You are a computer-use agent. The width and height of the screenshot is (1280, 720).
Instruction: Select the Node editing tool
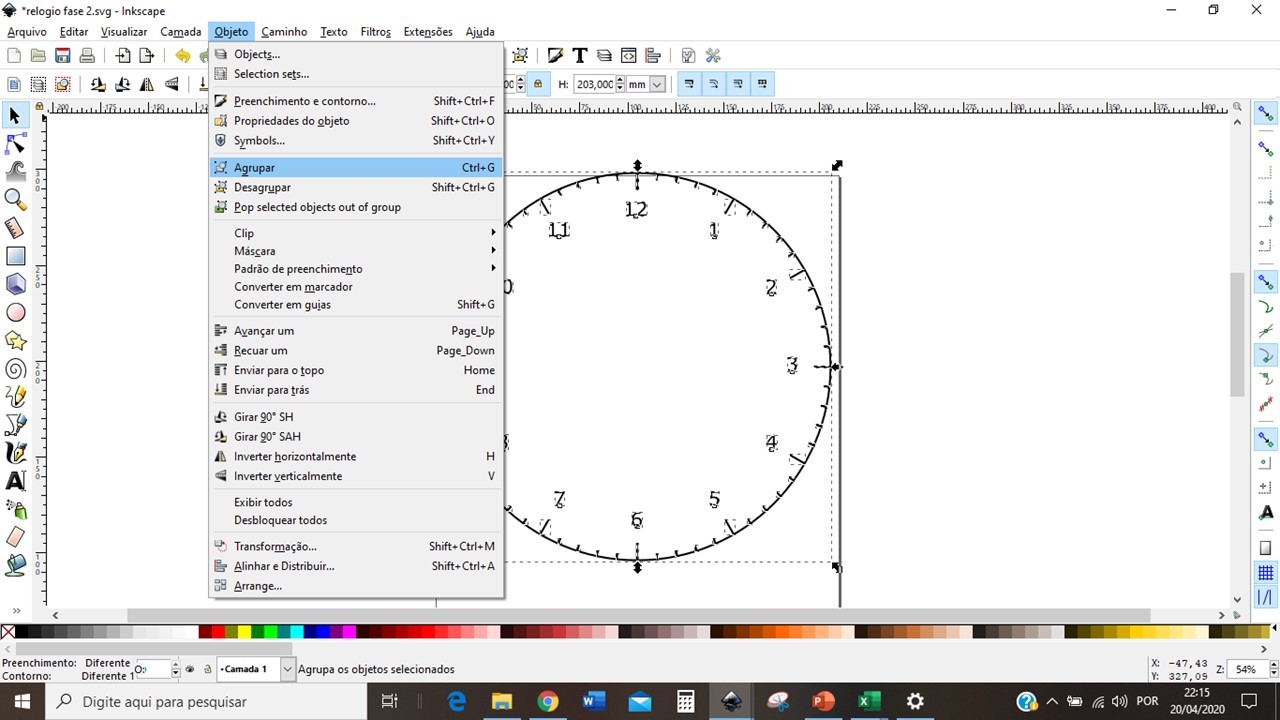(15, 144)
